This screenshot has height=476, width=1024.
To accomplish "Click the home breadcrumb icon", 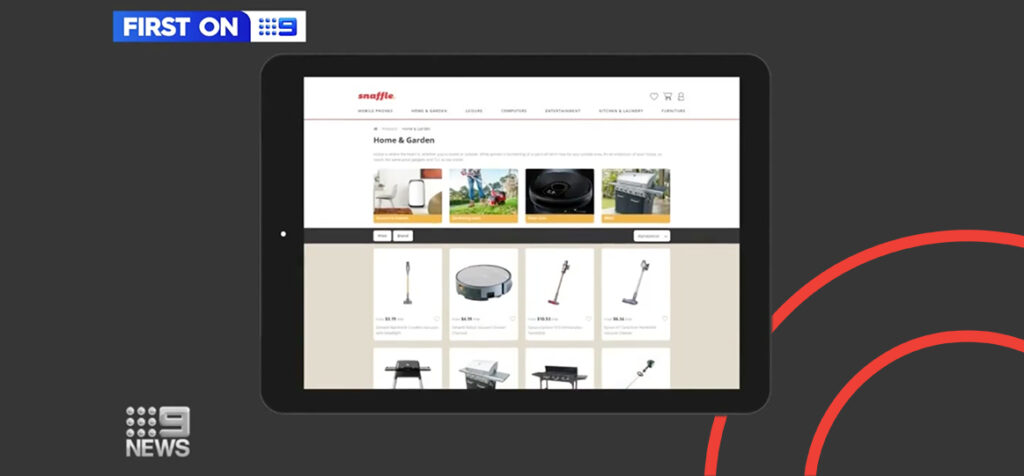I will point(375,129).
